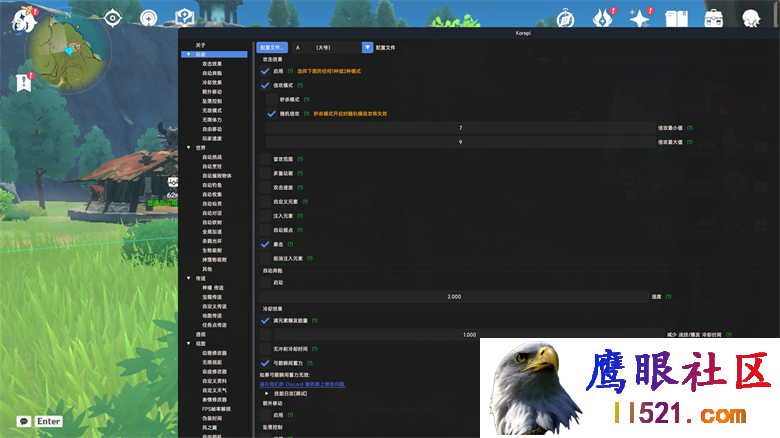The image size is (780, 438).
Task: Click the help marker beside 自定义元素
Action: click(x=305, y=202)
